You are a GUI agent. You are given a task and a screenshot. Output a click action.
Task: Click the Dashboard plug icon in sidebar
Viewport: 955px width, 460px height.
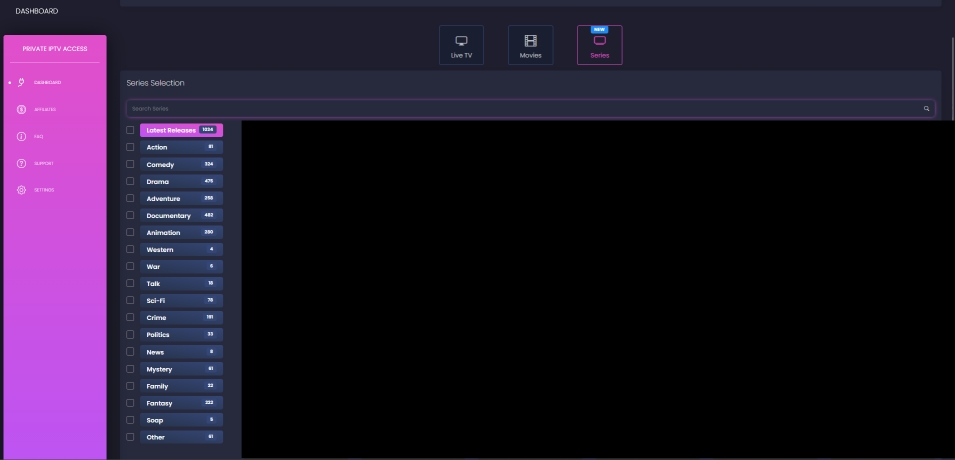pyautogui.click(x=21, y=82)
